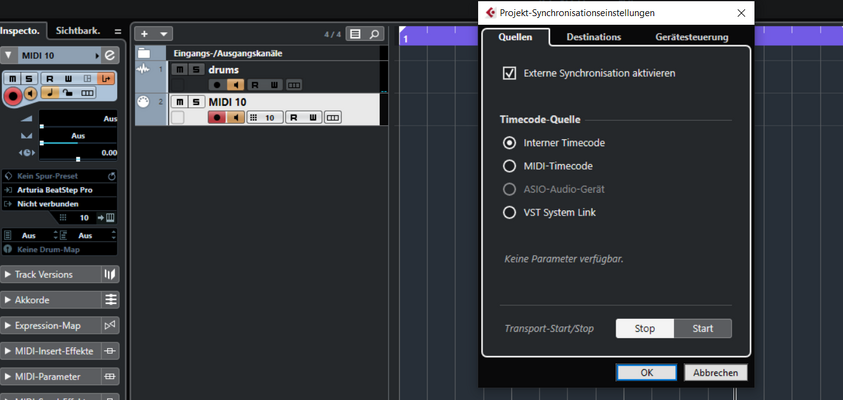843x400 pixels.
Task: Enable Read automation in the Inspector
Action: coord(50,79)
